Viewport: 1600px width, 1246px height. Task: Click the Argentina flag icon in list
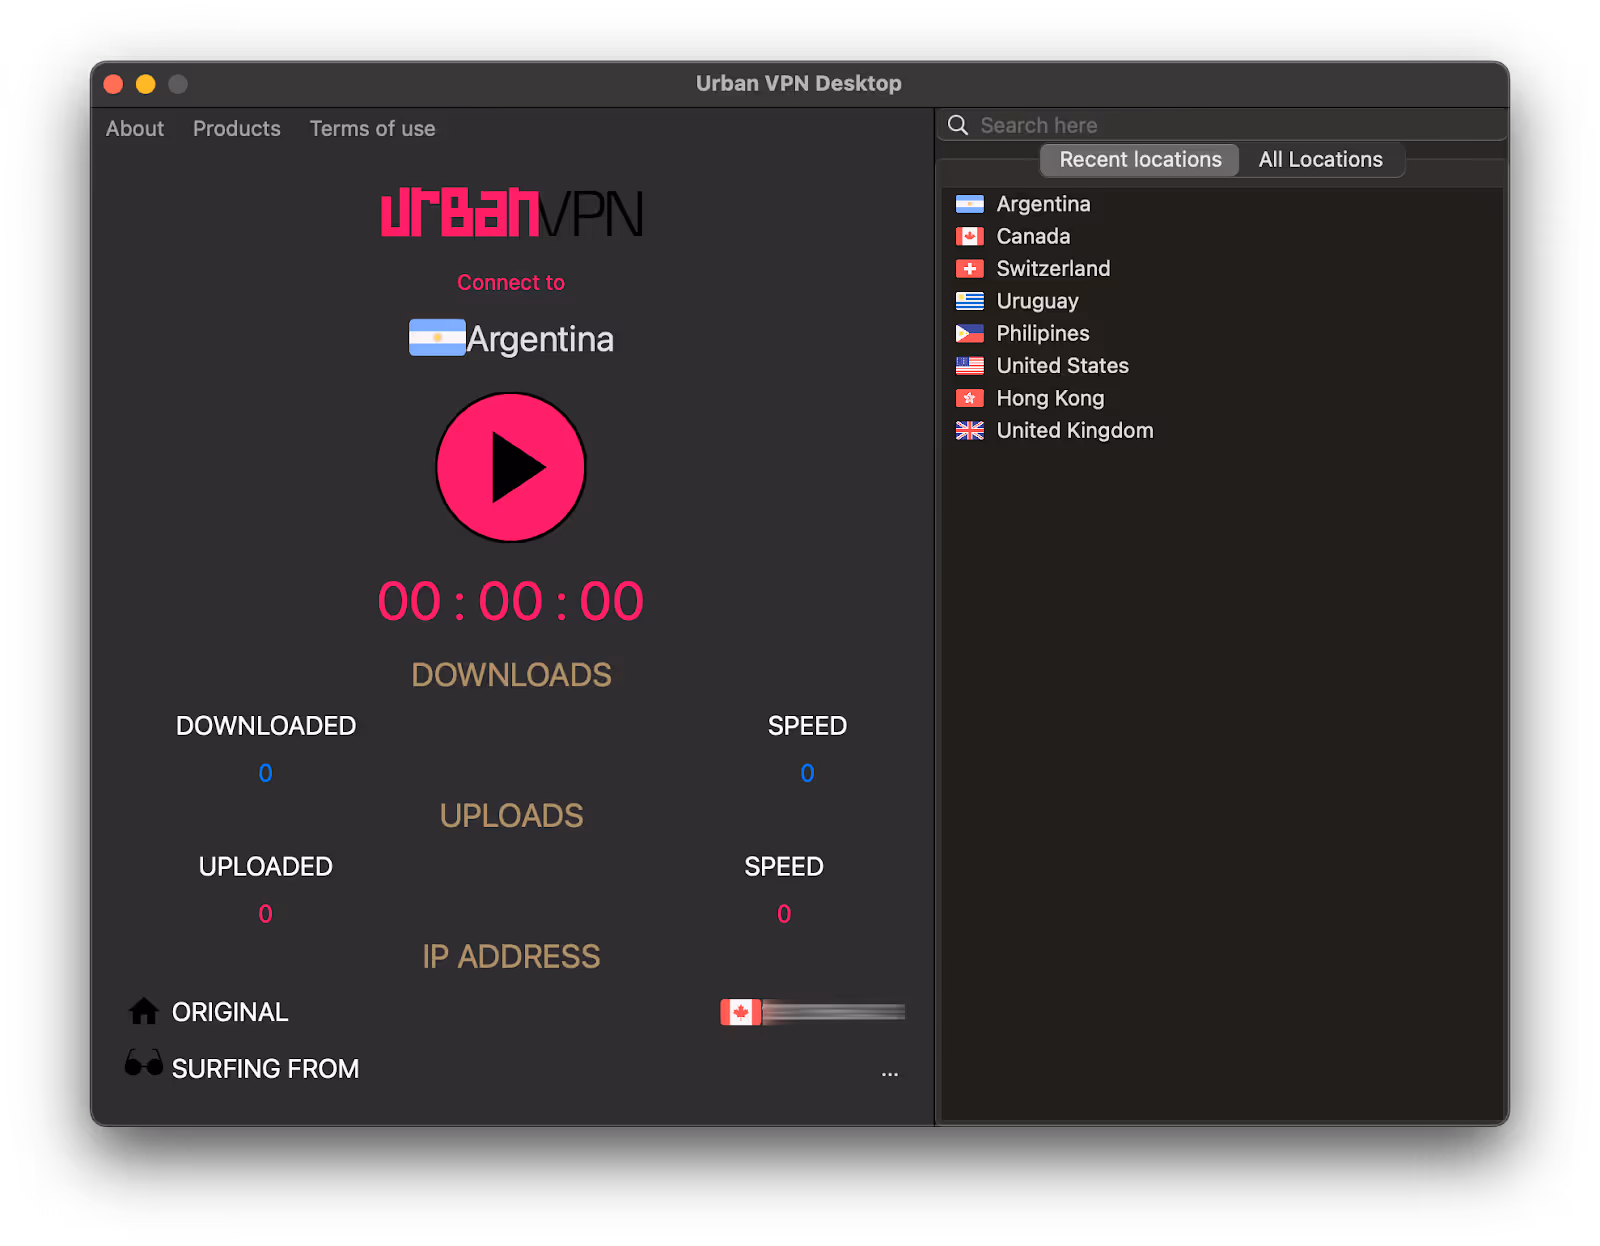click(x=970, y=204)
